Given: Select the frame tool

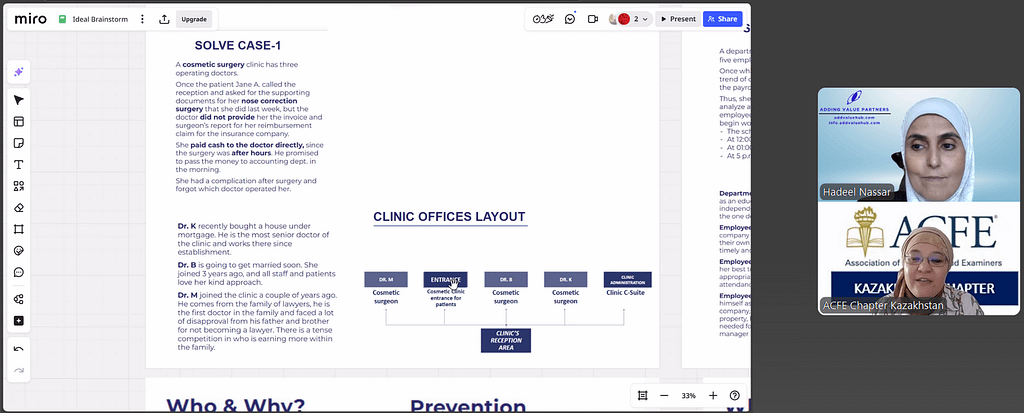Looking at the screenshot, I should (19, 229).
